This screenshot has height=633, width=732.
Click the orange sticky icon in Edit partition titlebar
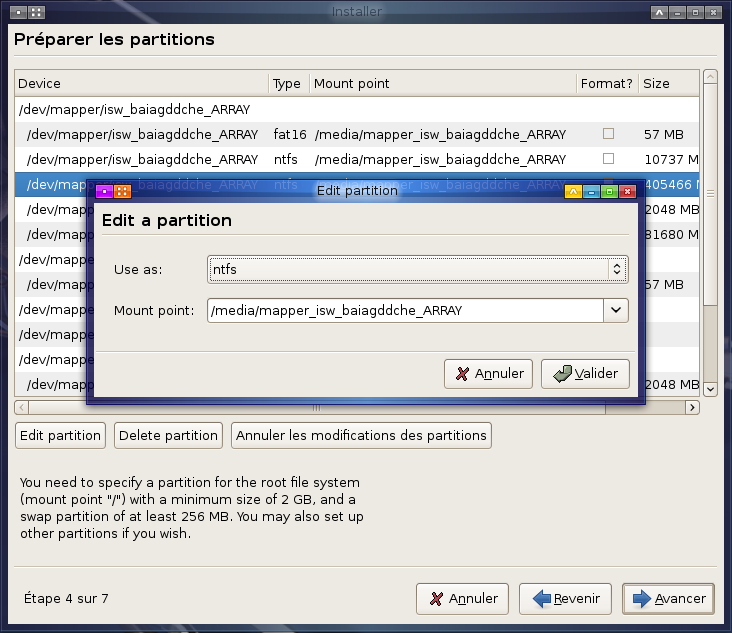(x=122, y=191)
